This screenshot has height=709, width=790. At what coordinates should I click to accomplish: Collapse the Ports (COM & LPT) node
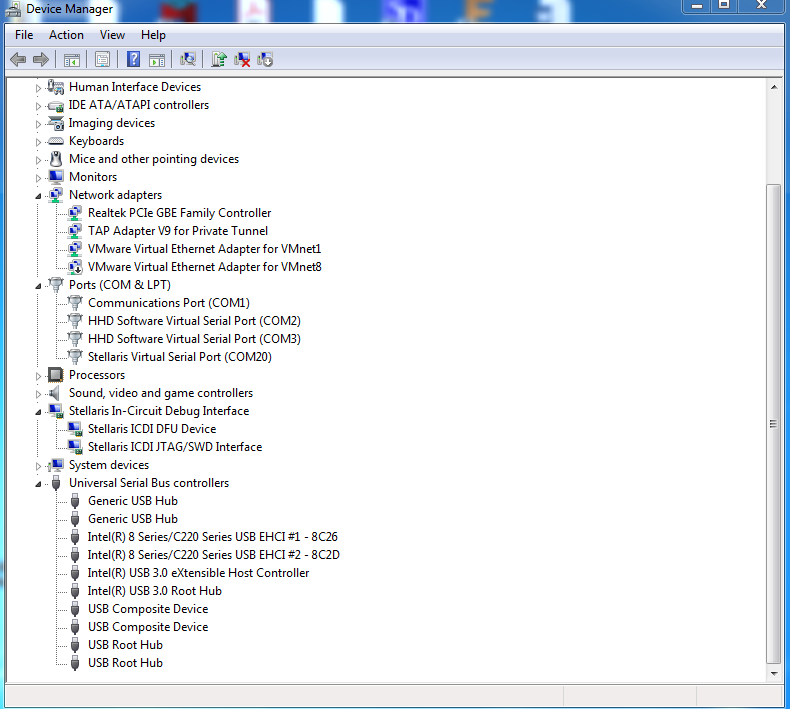click(38, 286)
